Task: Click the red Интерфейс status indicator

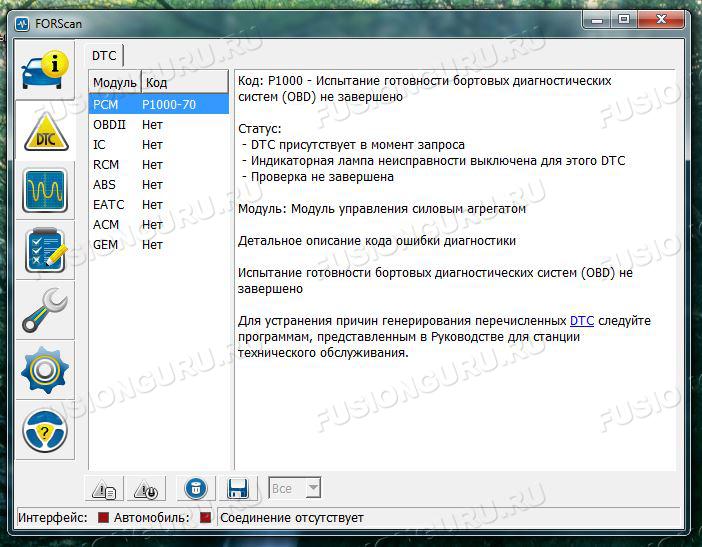Action: [x=103, y=517]
